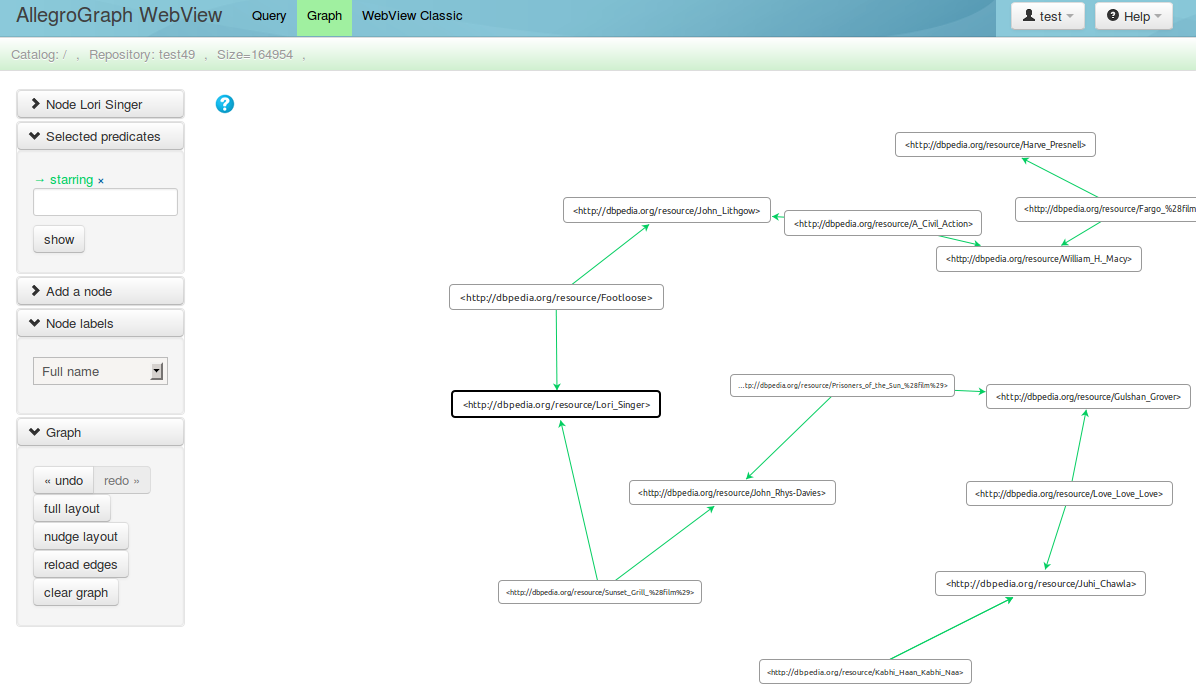
Task: Click the nudge layout button
Action: [x=81, y=536]
